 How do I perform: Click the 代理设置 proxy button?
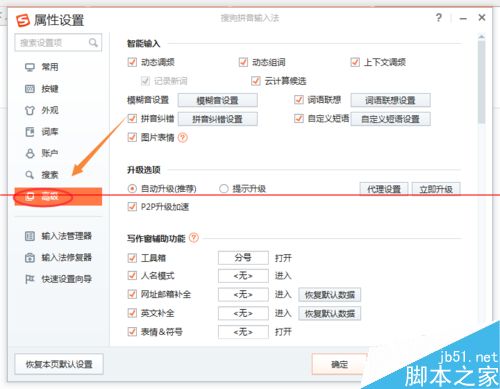(384, 189)
